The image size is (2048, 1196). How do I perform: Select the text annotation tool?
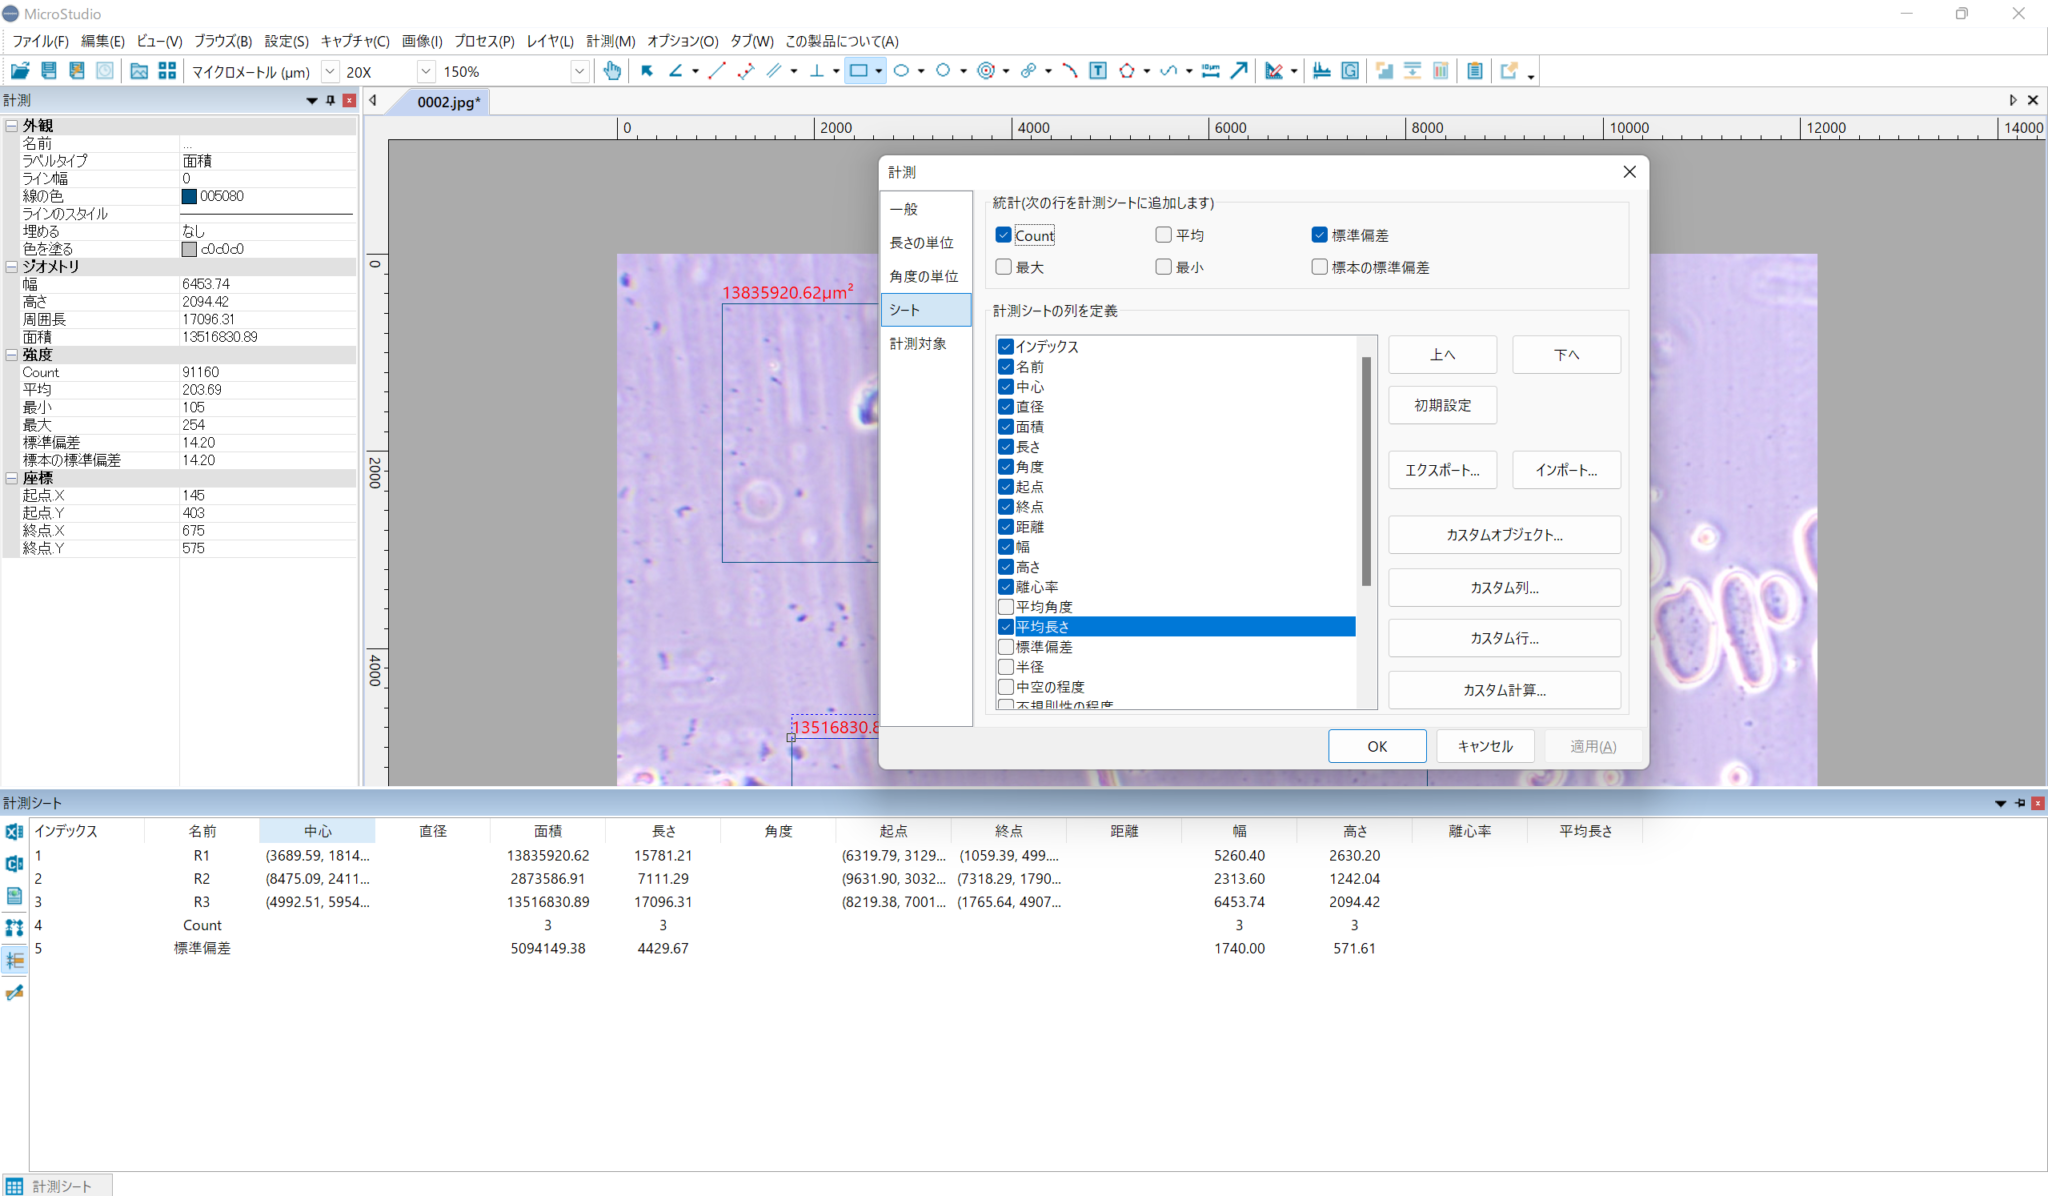coord(1098,71)
